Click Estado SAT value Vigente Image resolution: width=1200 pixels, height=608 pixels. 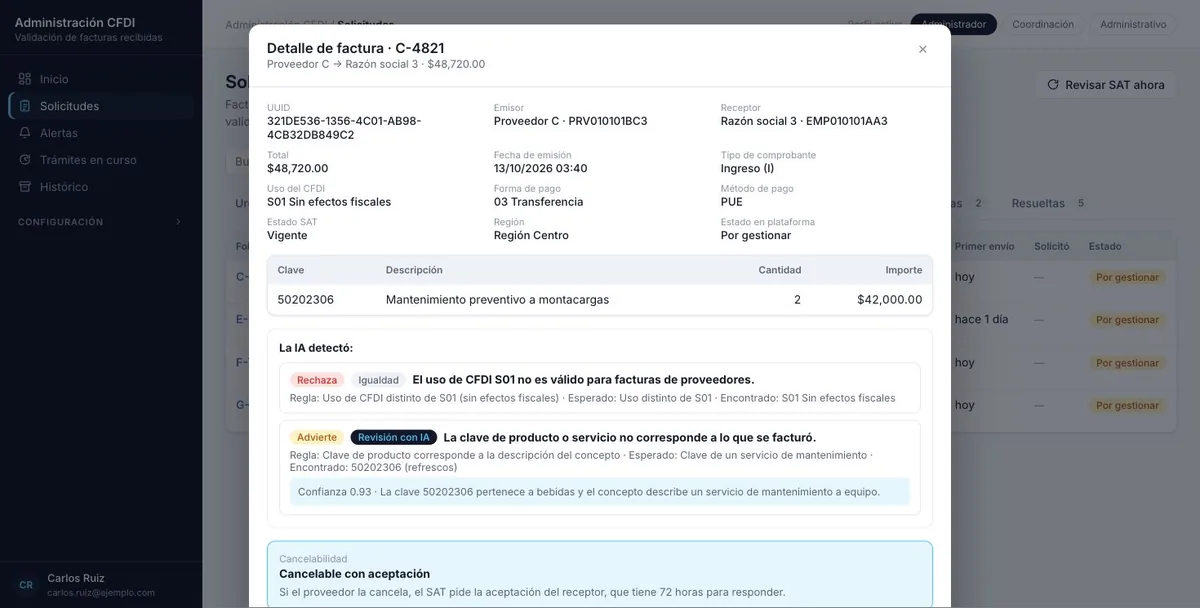pyautogui.click(x=287, y=236)
